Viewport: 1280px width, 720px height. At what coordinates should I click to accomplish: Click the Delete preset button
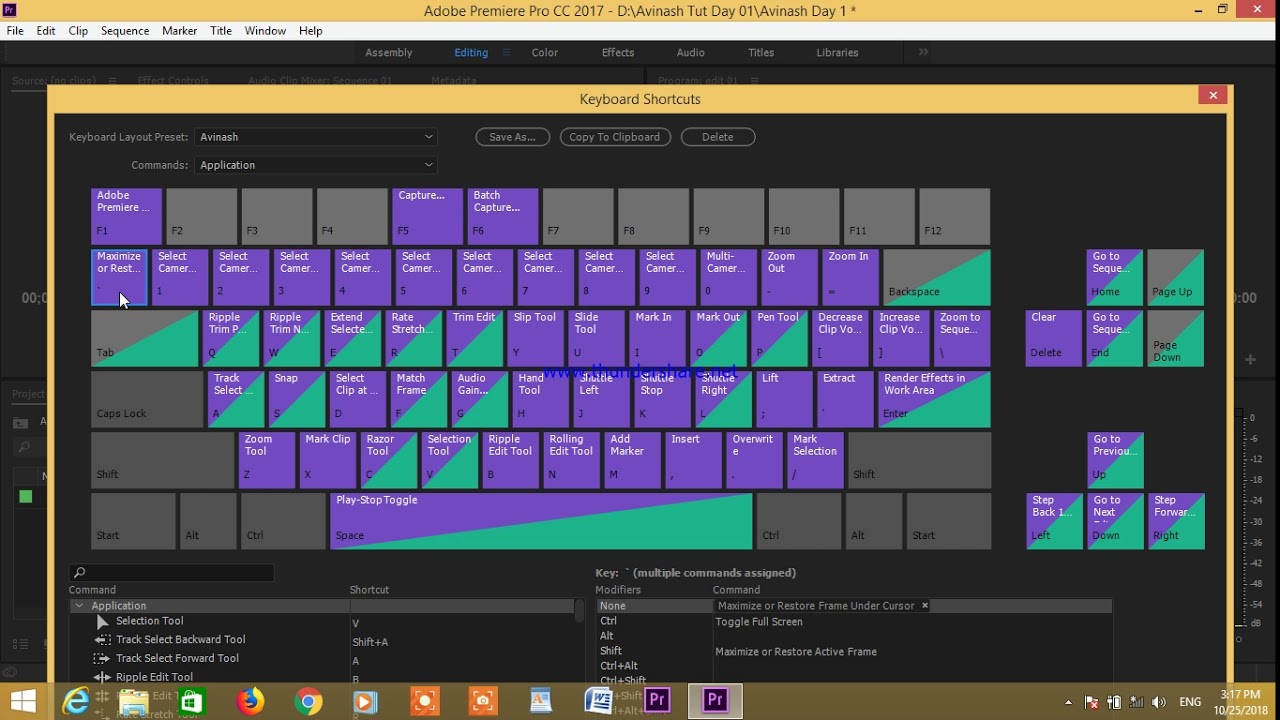(x=718, y=137)
